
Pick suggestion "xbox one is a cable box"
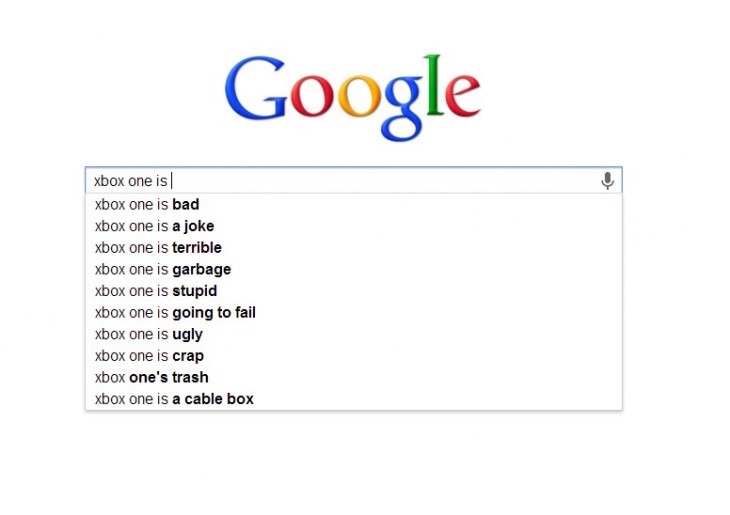174,399
